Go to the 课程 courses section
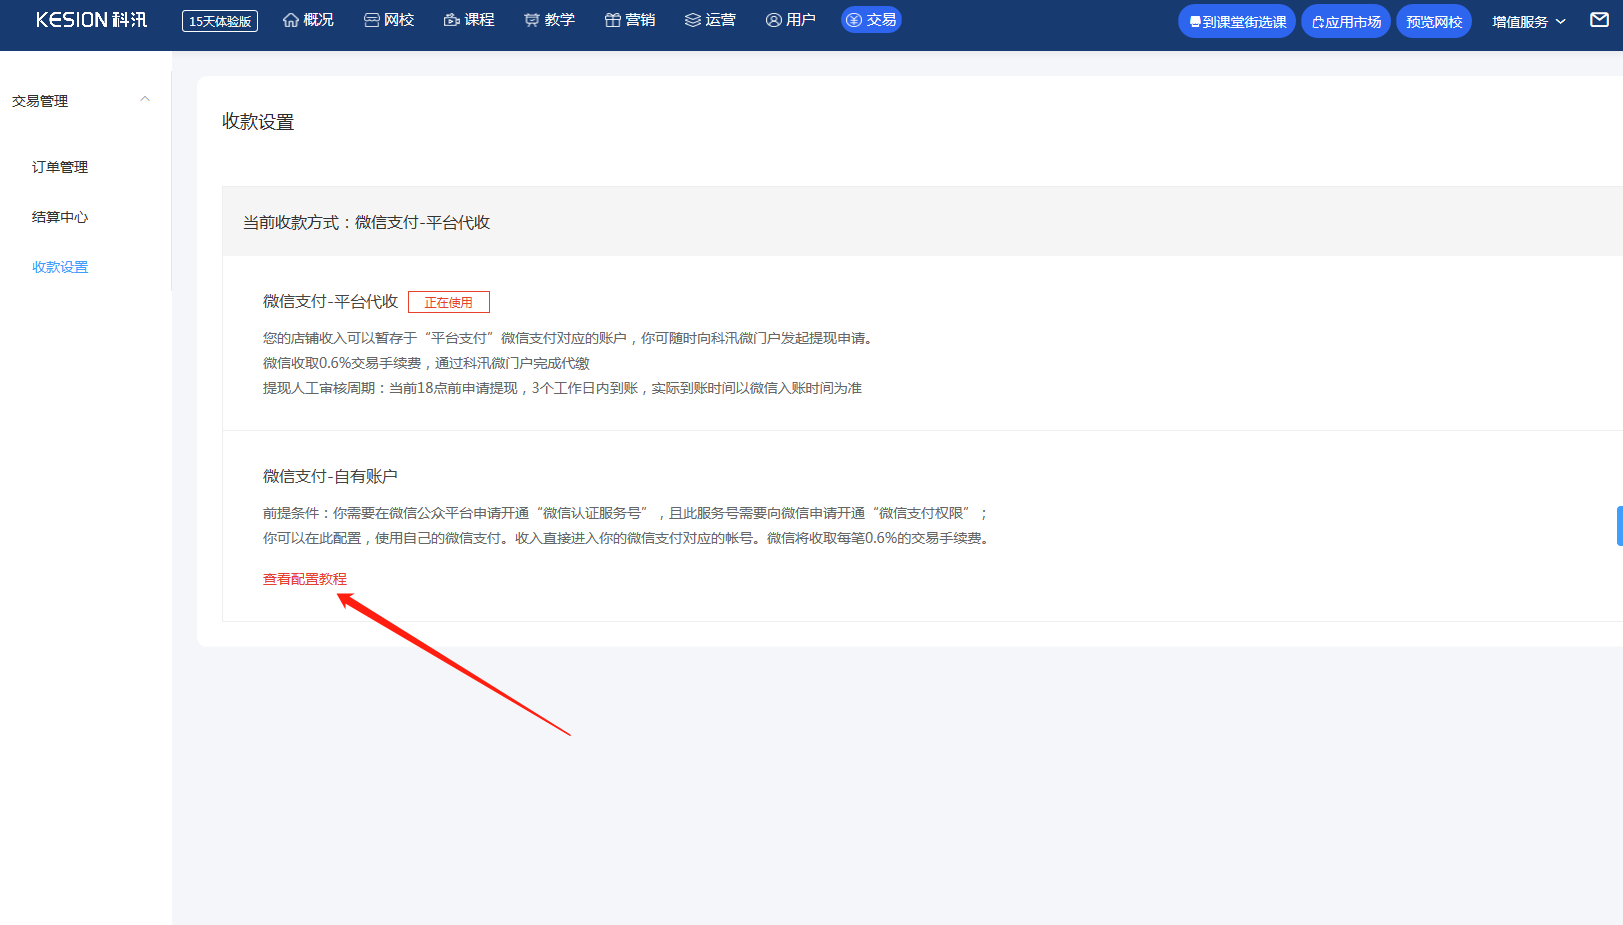Viewport: 1623px width, 925px height. tap(469, 20)
